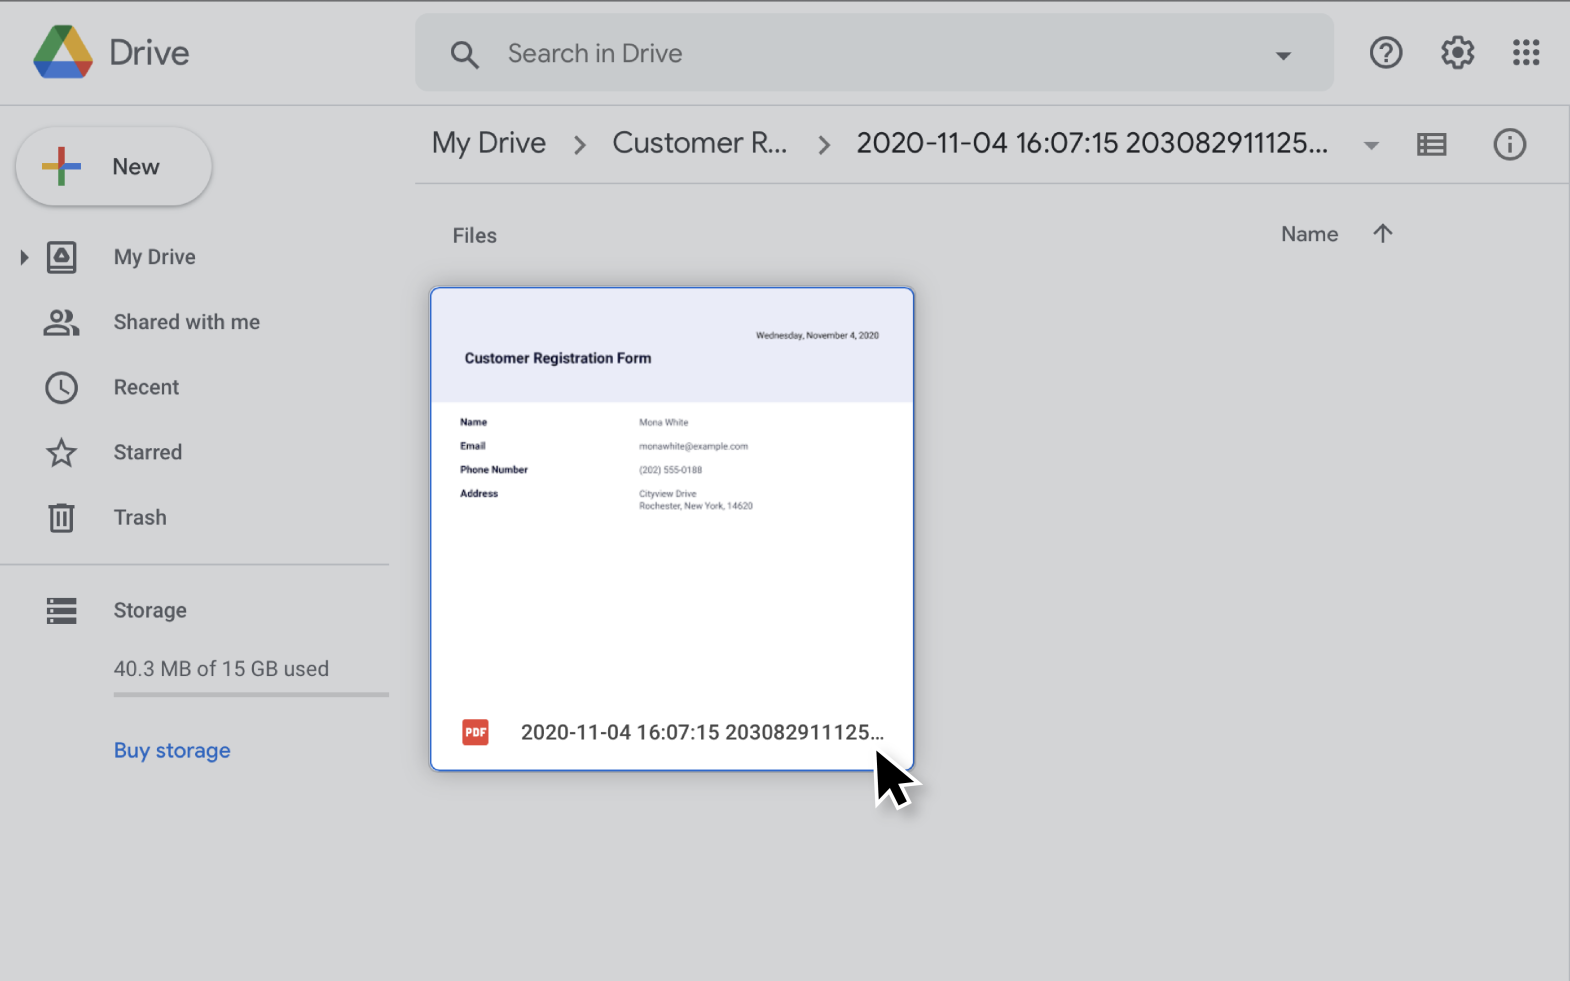Open current folder actions dropdown arrow
Image resolution: width=1570 pixels, height=981 pixels.
pyautogui.click(x=1371, y=146)
